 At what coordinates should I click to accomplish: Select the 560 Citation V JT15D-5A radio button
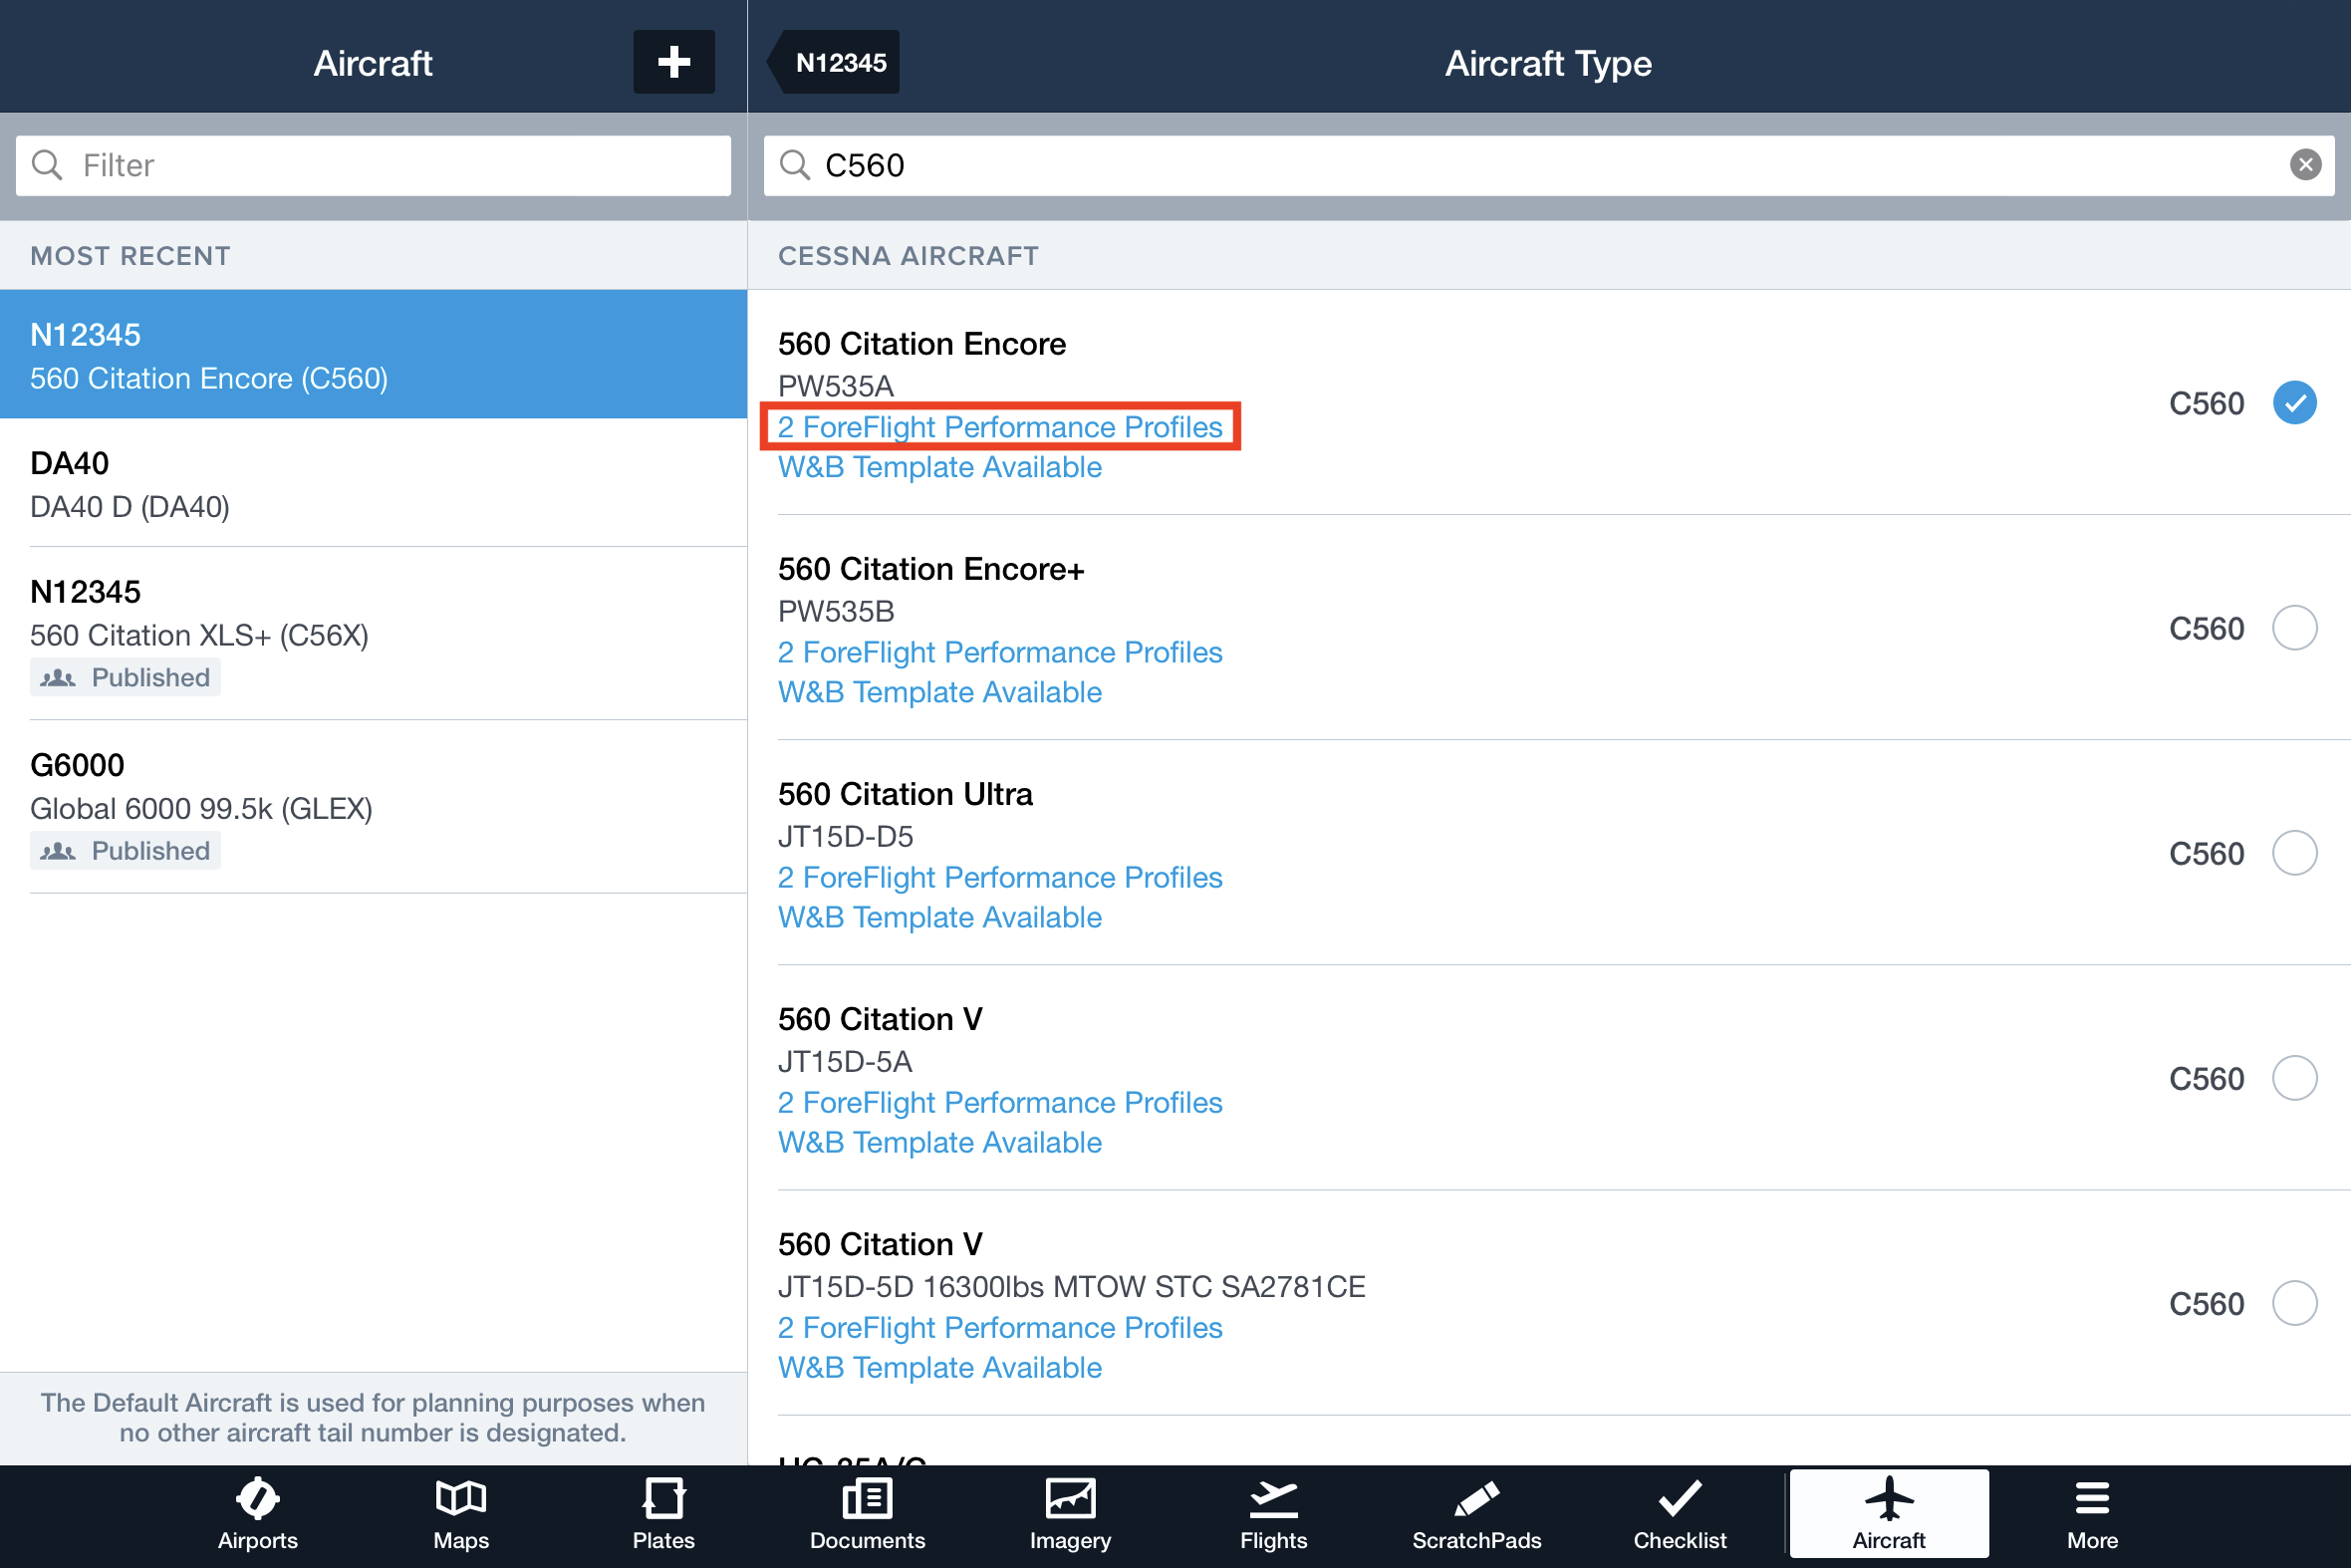pyautogui.click(x=2294, y=1078)
